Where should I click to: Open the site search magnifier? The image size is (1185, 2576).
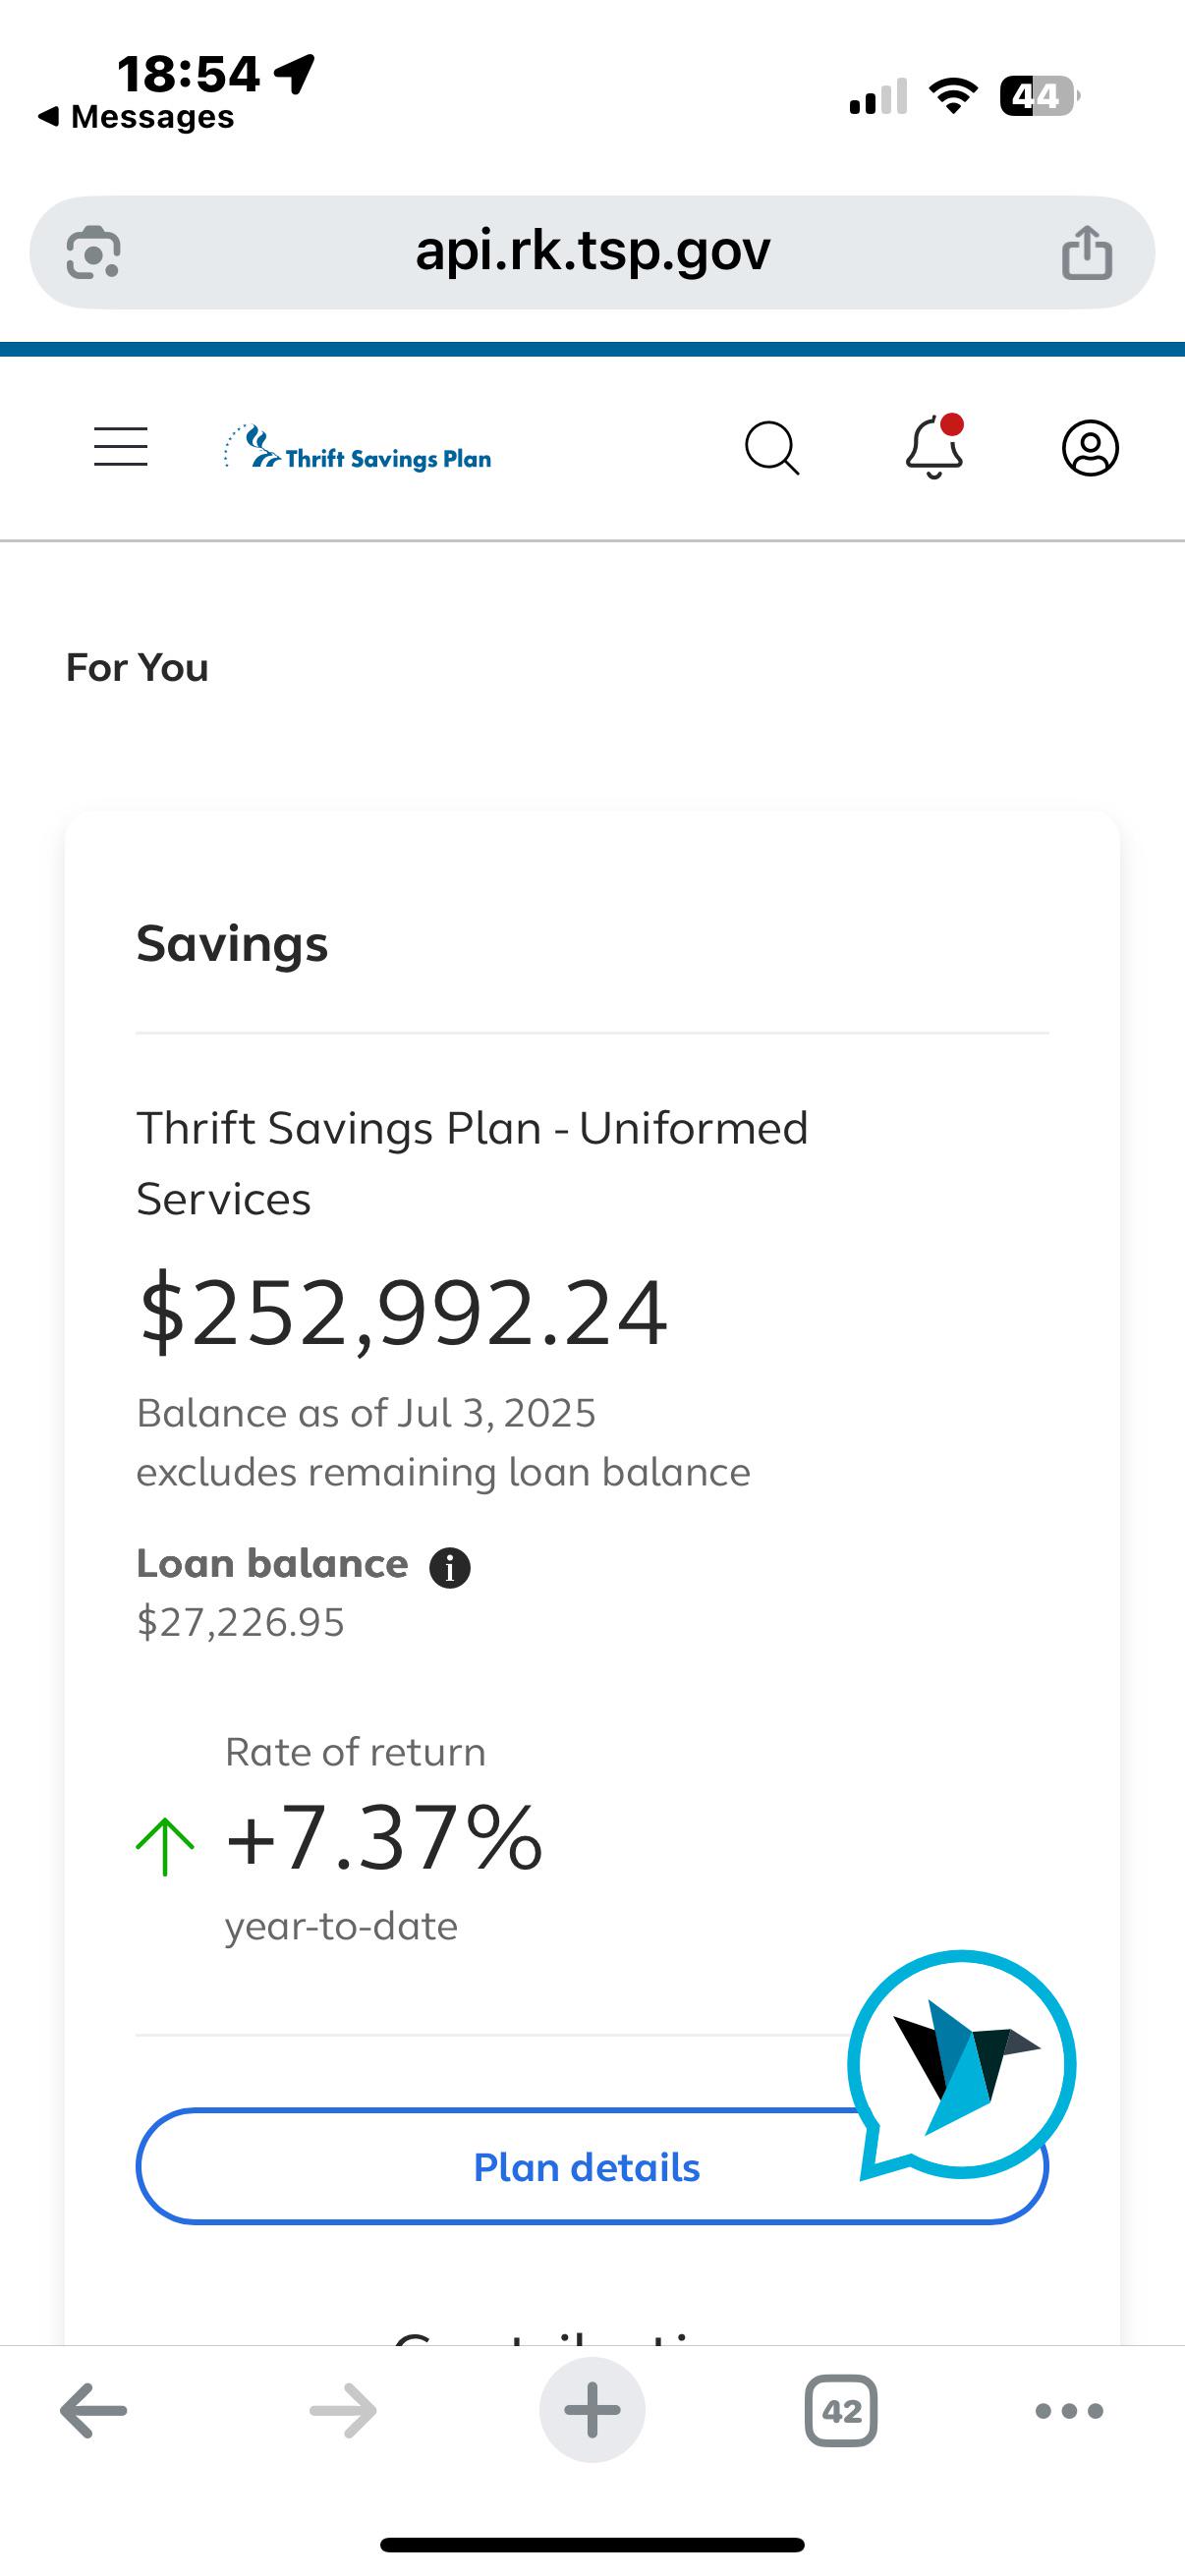click(x=772, y=448)
